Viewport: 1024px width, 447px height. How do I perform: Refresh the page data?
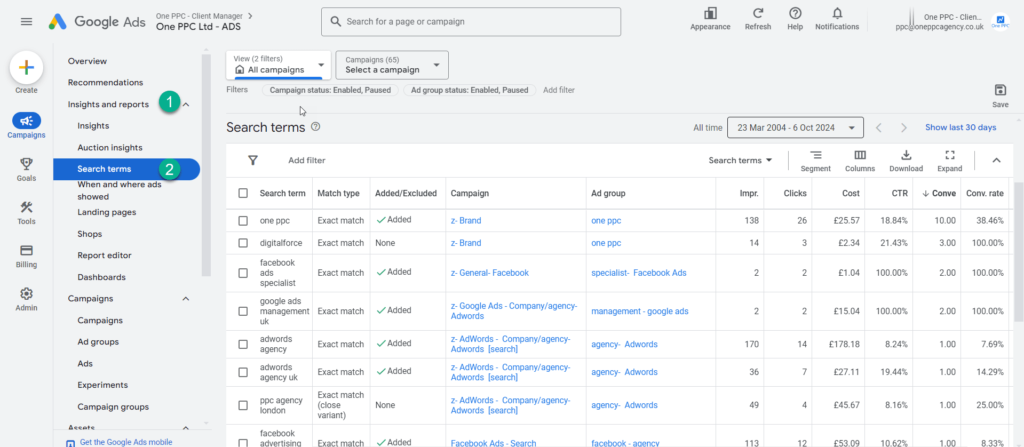758,13
